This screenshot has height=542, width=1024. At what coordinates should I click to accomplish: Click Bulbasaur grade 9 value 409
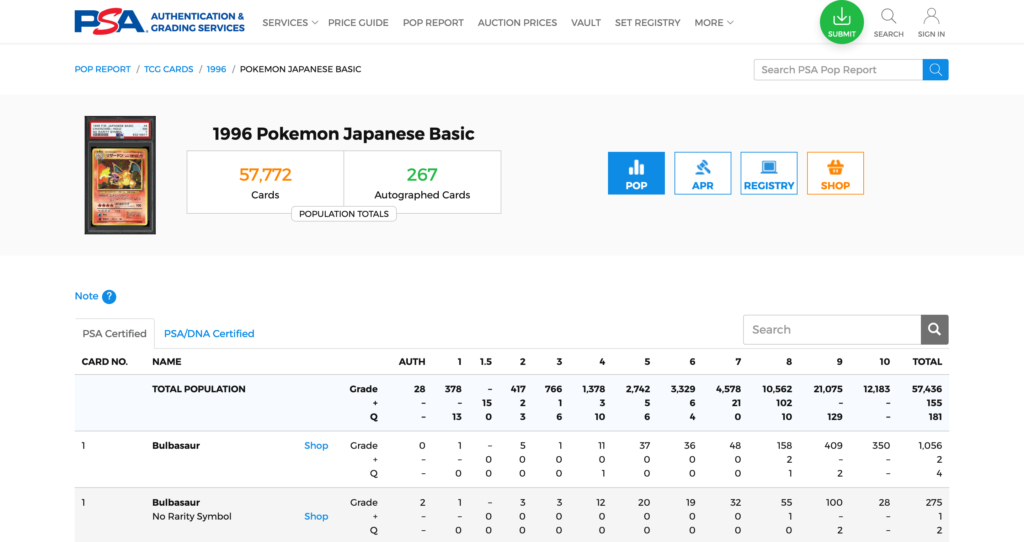click(833, 446)
